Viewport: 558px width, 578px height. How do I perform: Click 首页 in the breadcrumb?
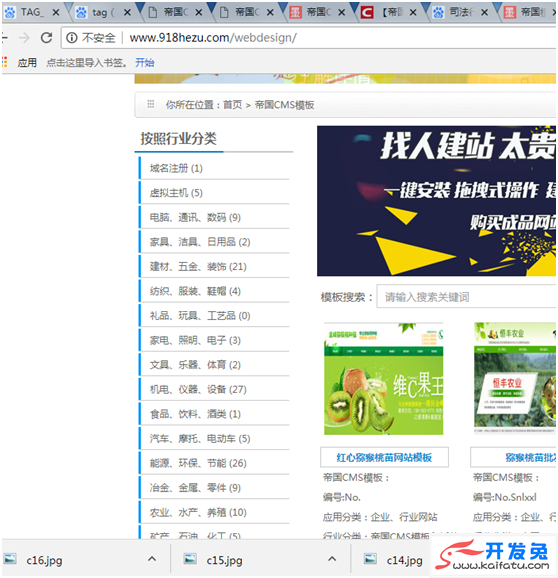[233, 105]
